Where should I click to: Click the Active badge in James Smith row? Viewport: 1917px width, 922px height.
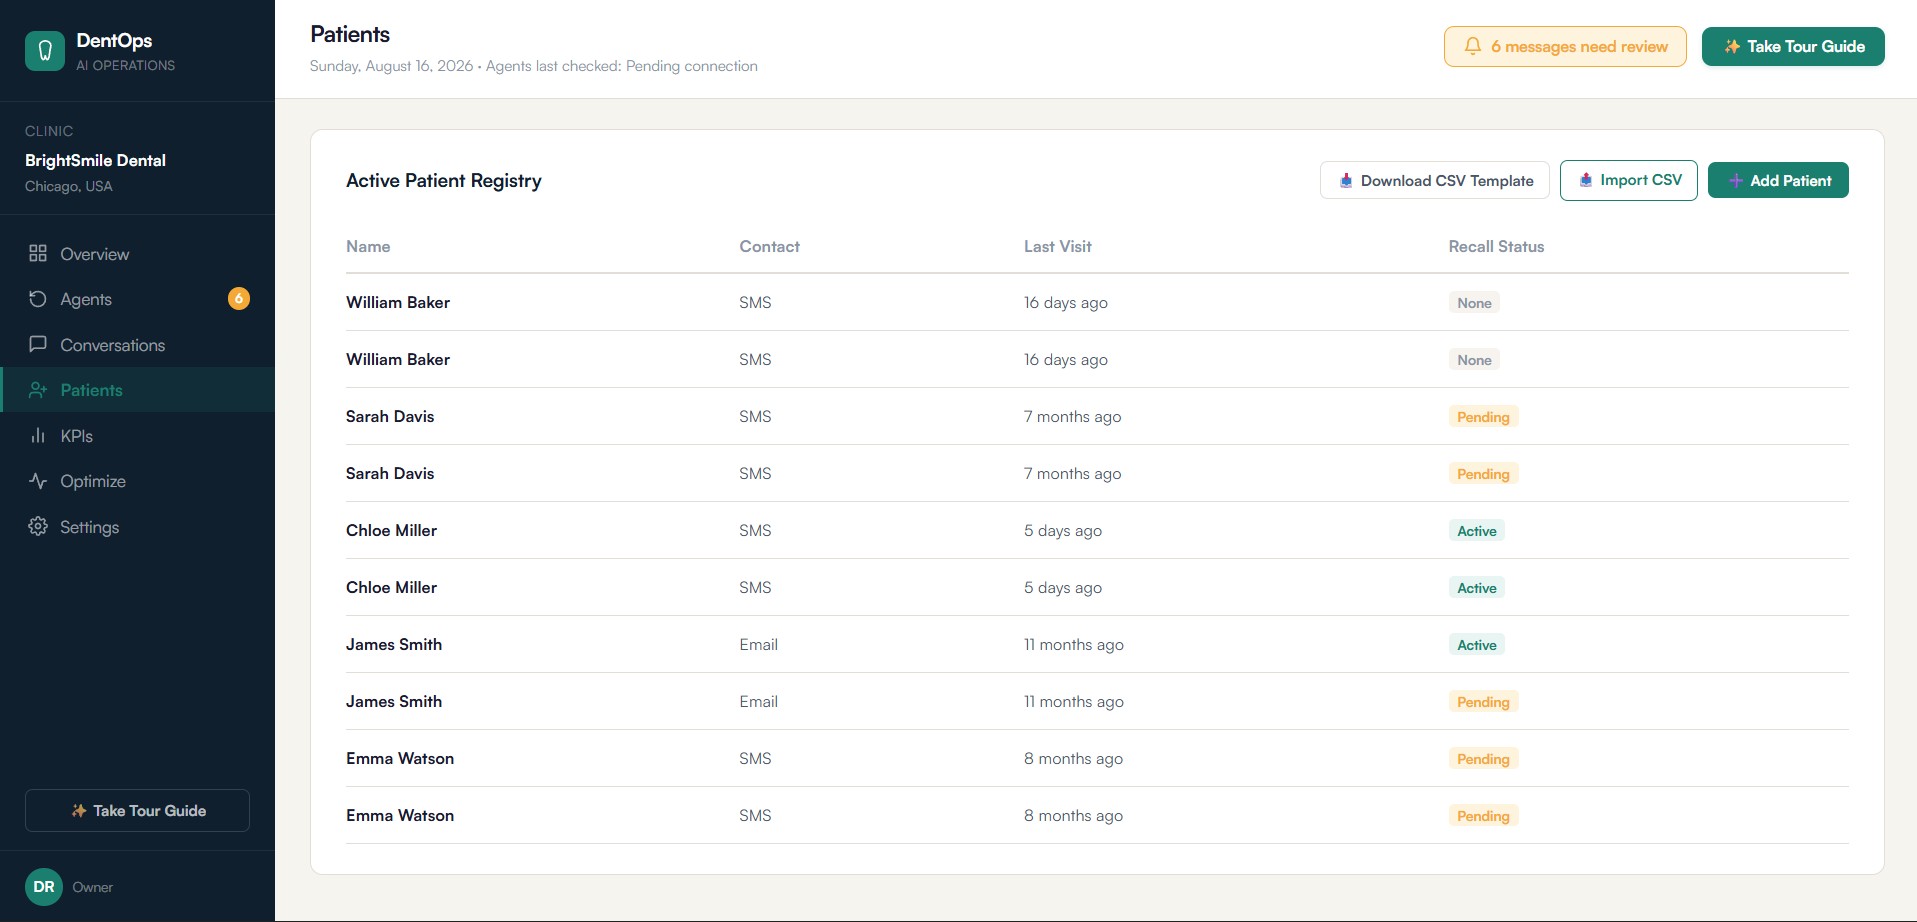(1477, 645)
